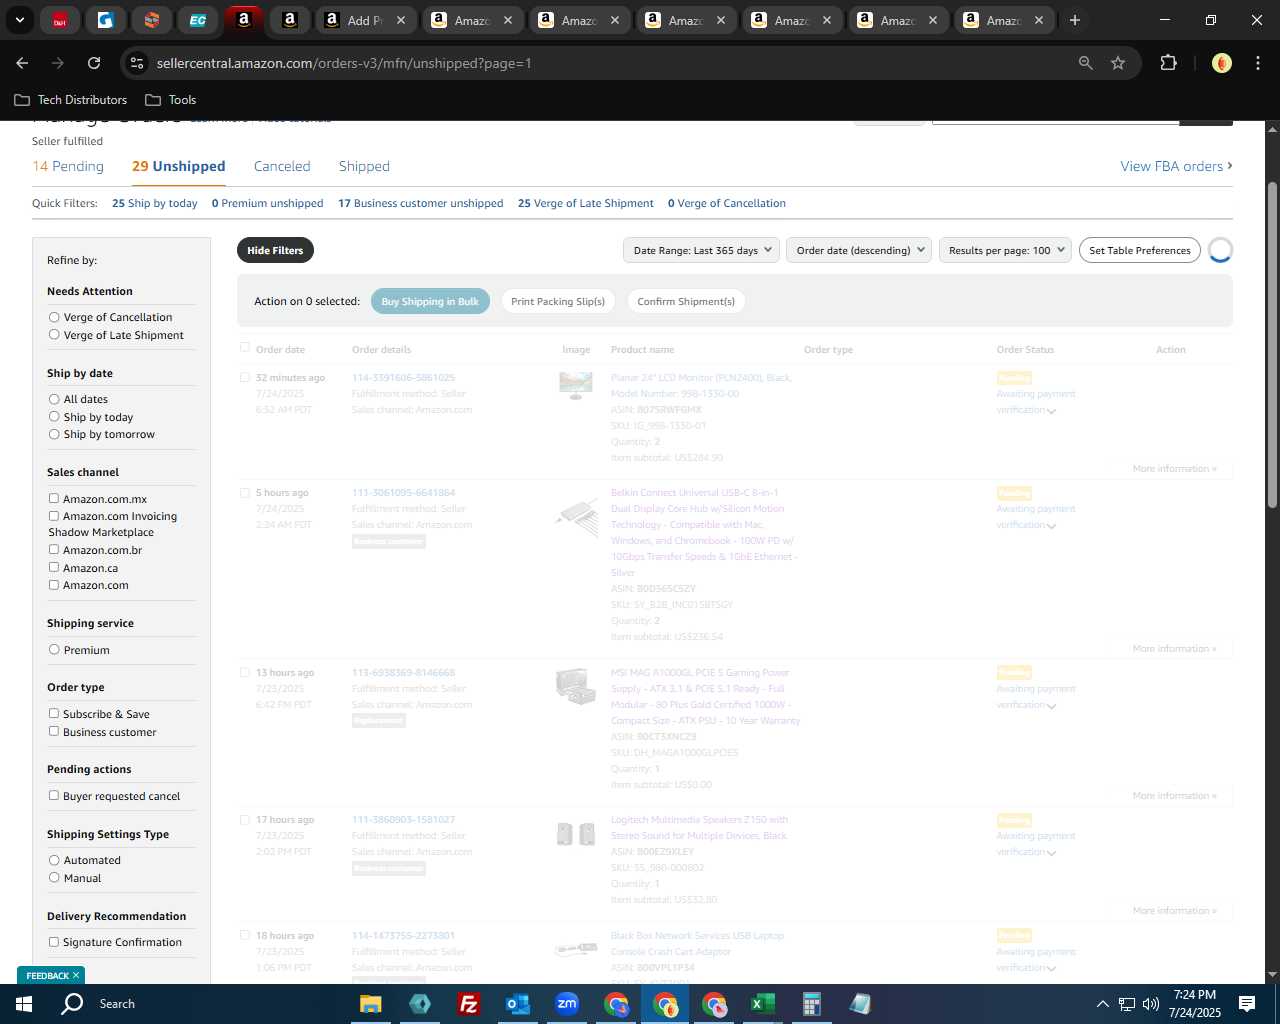
Task: Select Verge of Late Shipment radio filter
Action: (54, 335)
